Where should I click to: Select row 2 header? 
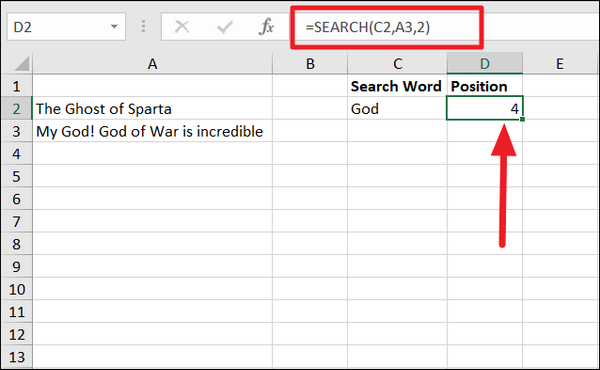click(x=17, y=109)
